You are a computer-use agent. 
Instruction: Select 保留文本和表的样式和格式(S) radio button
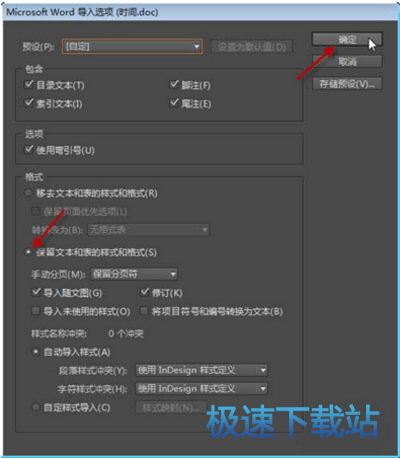[x=29, y=252]
